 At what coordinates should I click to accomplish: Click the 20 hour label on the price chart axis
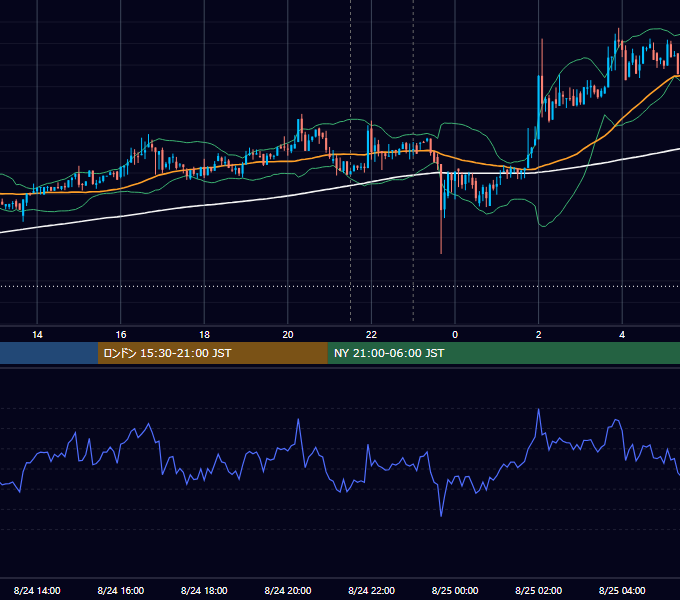point(288,335)
